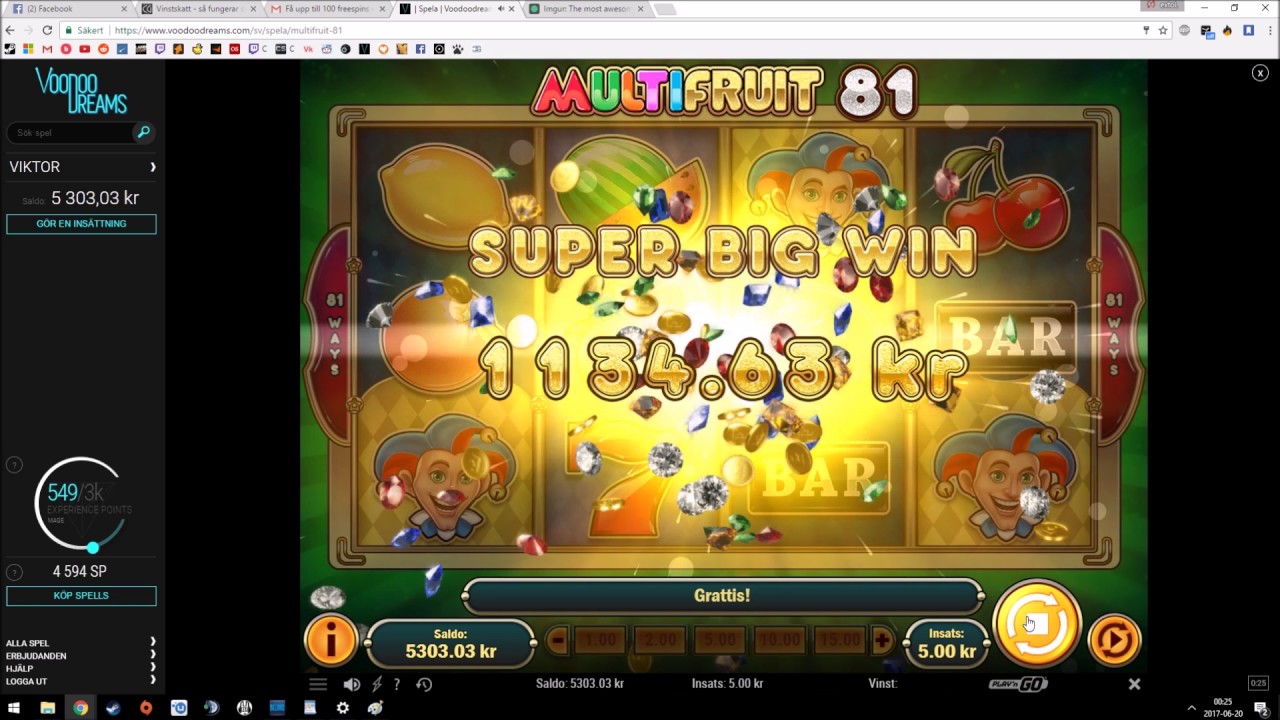Open File Explorer from taskbar
Screen dimensions: 1280x720
coord(47,707)
